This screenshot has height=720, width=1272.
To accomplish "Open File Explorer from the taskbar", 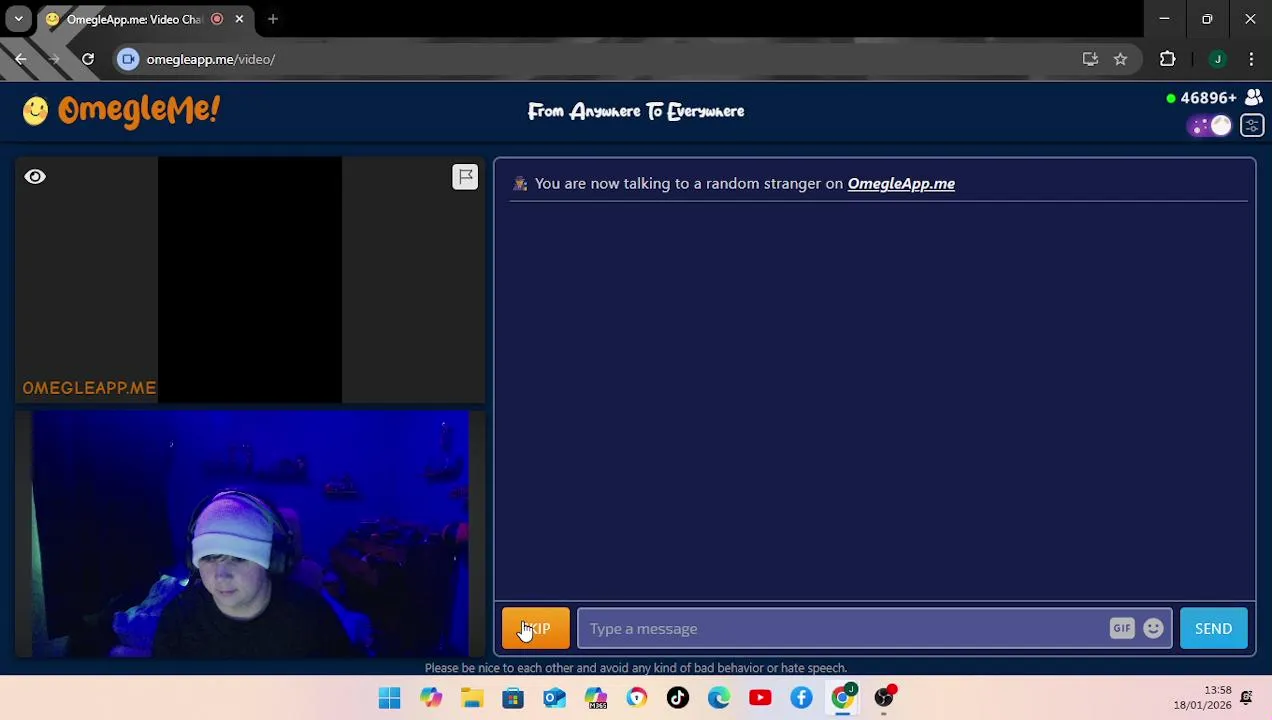I will (472, 697).
